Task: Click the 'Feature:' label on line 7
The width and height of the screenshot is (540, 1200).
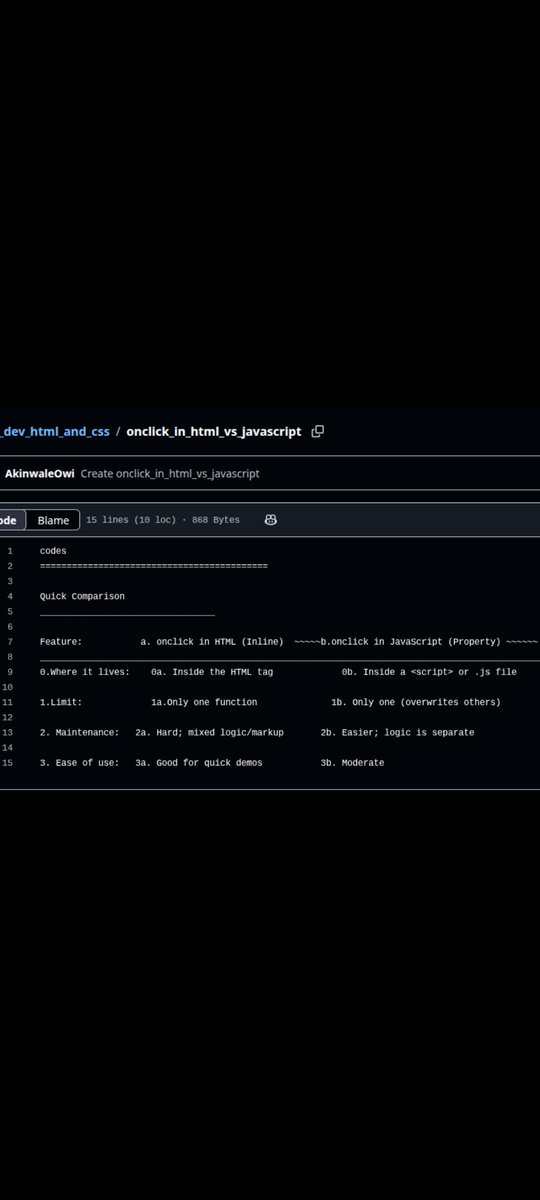Action: tap(61, 642)
